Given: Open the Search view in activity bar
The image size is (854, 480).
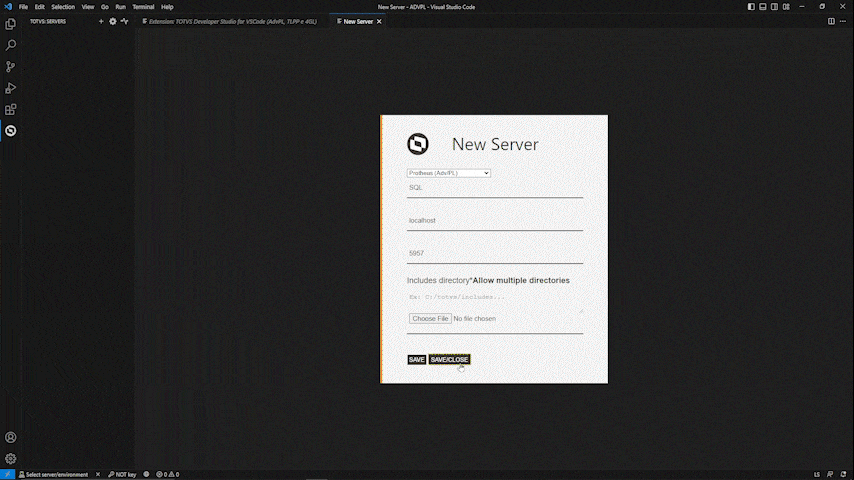Looking at the screenshot, I should click(x=10, y=45).
